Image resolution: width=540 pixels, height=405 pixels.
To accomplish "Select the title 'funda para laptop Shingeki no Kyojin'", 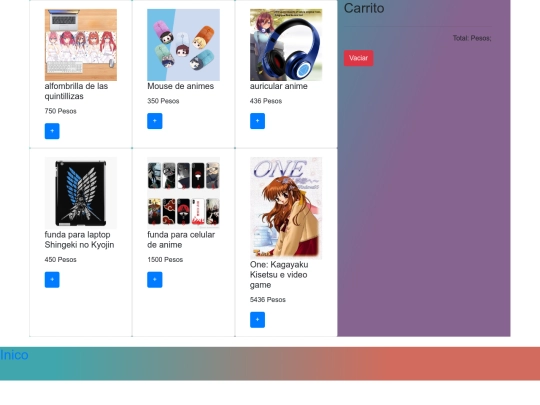I will pyautogui.click(x=79, y=240).
